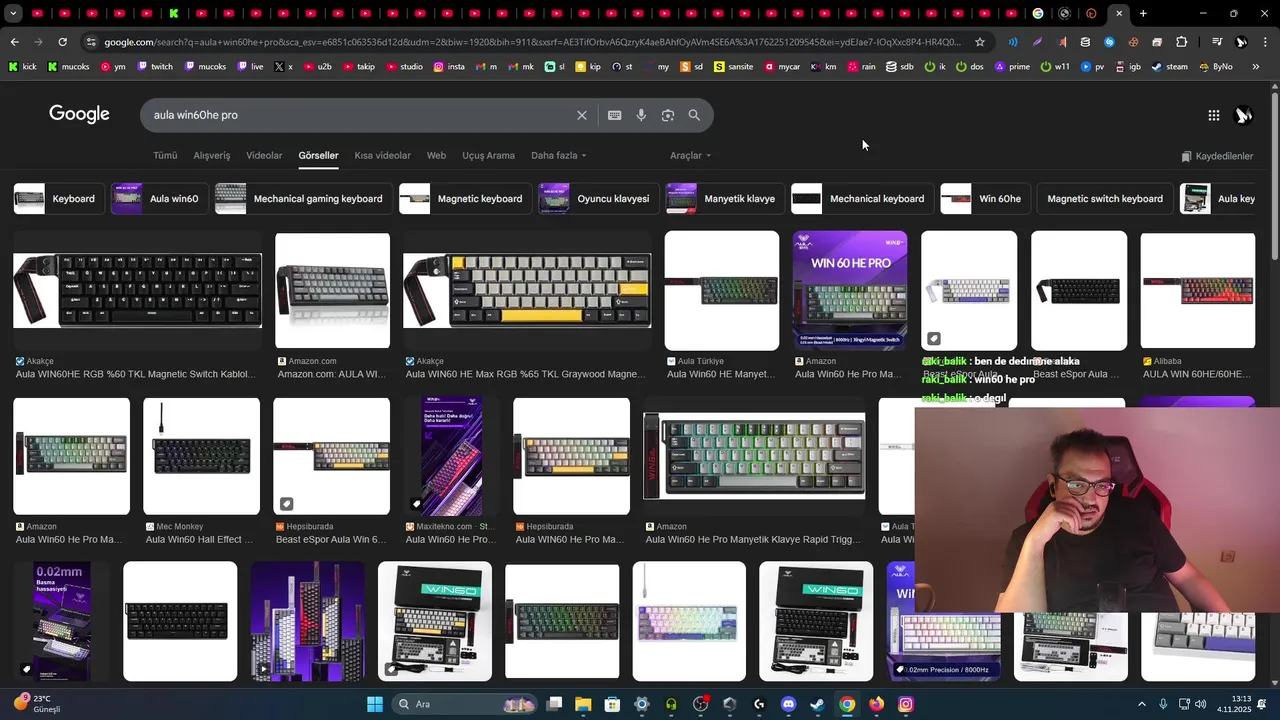Filter by the 'Aula win60' chip
This screenshot has height=720, width=1280.
tap(159, 198)
